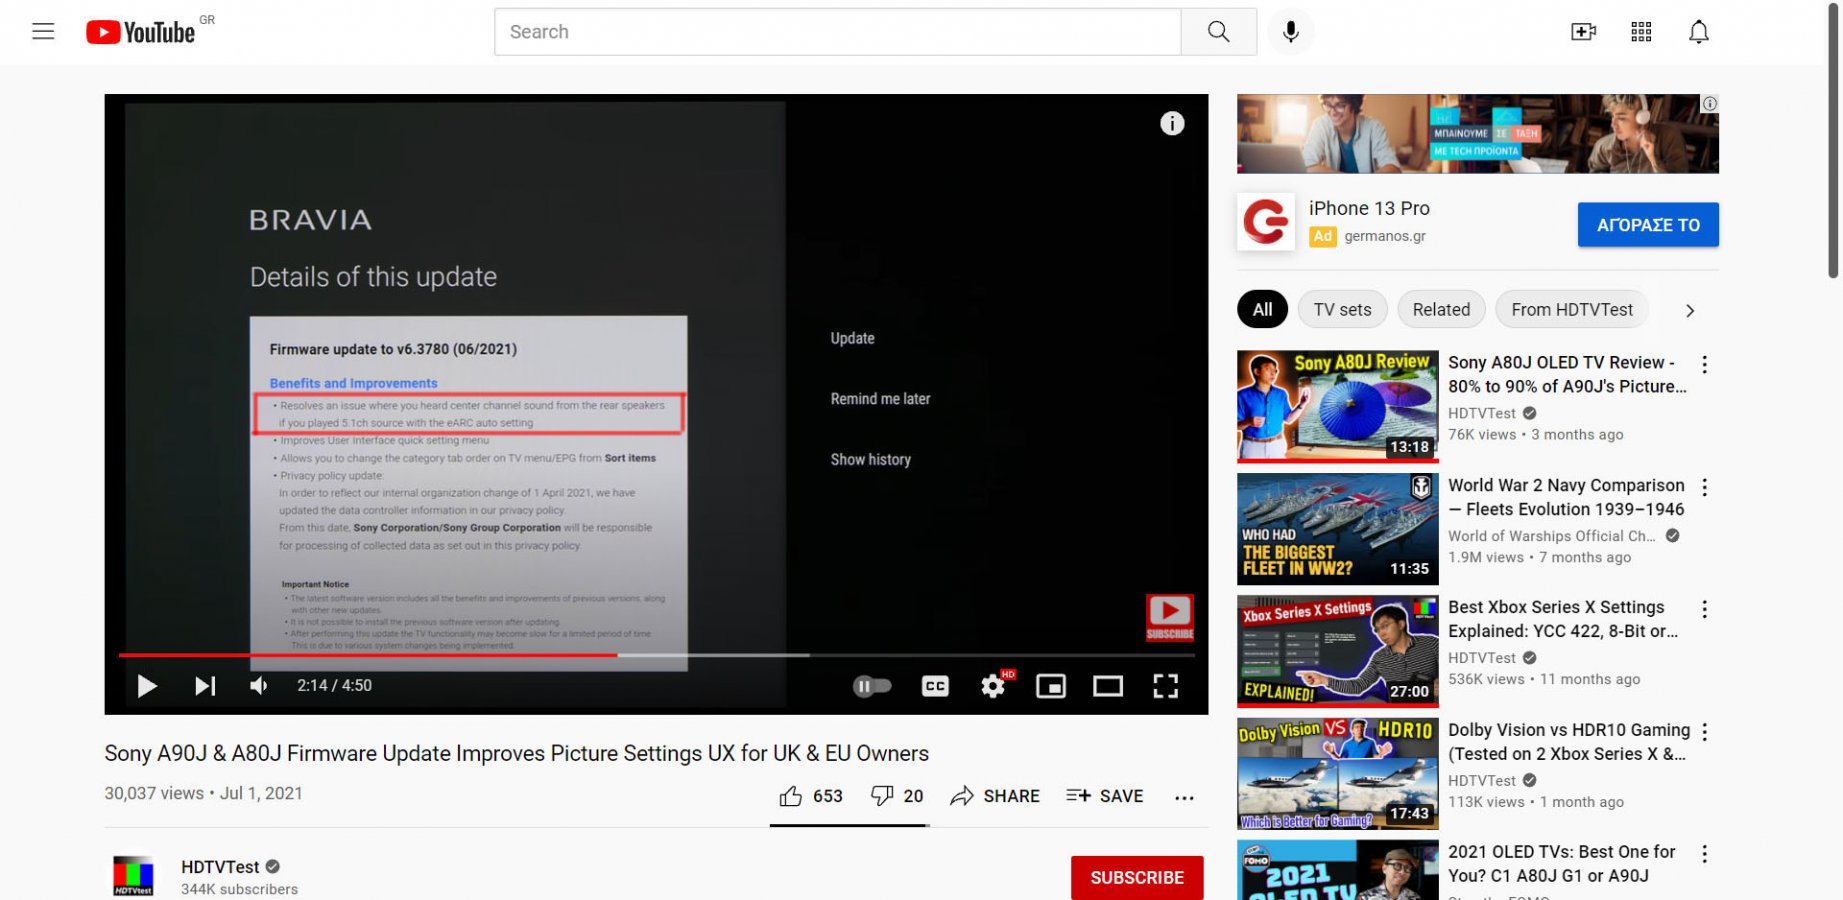This screenshot has width=1843, height=900.
Task: Subscribe to HDTVTest channel
Action: tap(1137, 878)
